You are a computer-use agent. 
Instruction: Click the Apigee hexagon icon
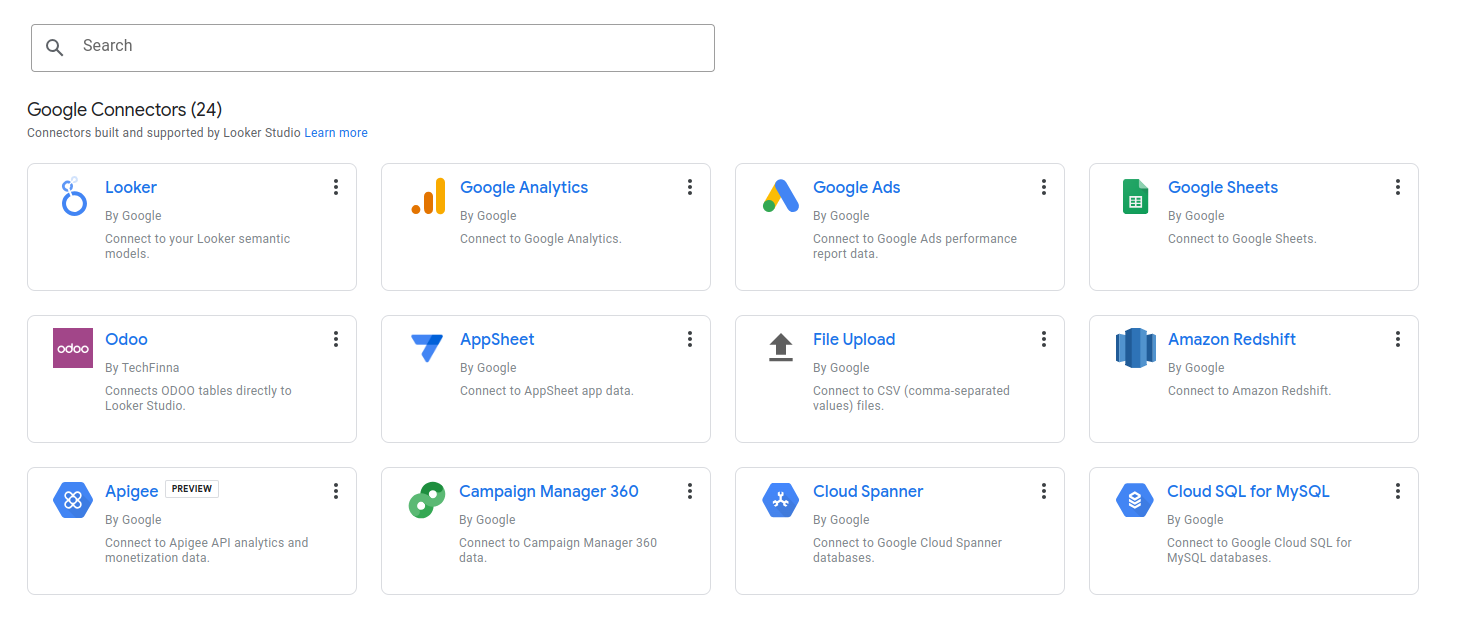point(73,500)
